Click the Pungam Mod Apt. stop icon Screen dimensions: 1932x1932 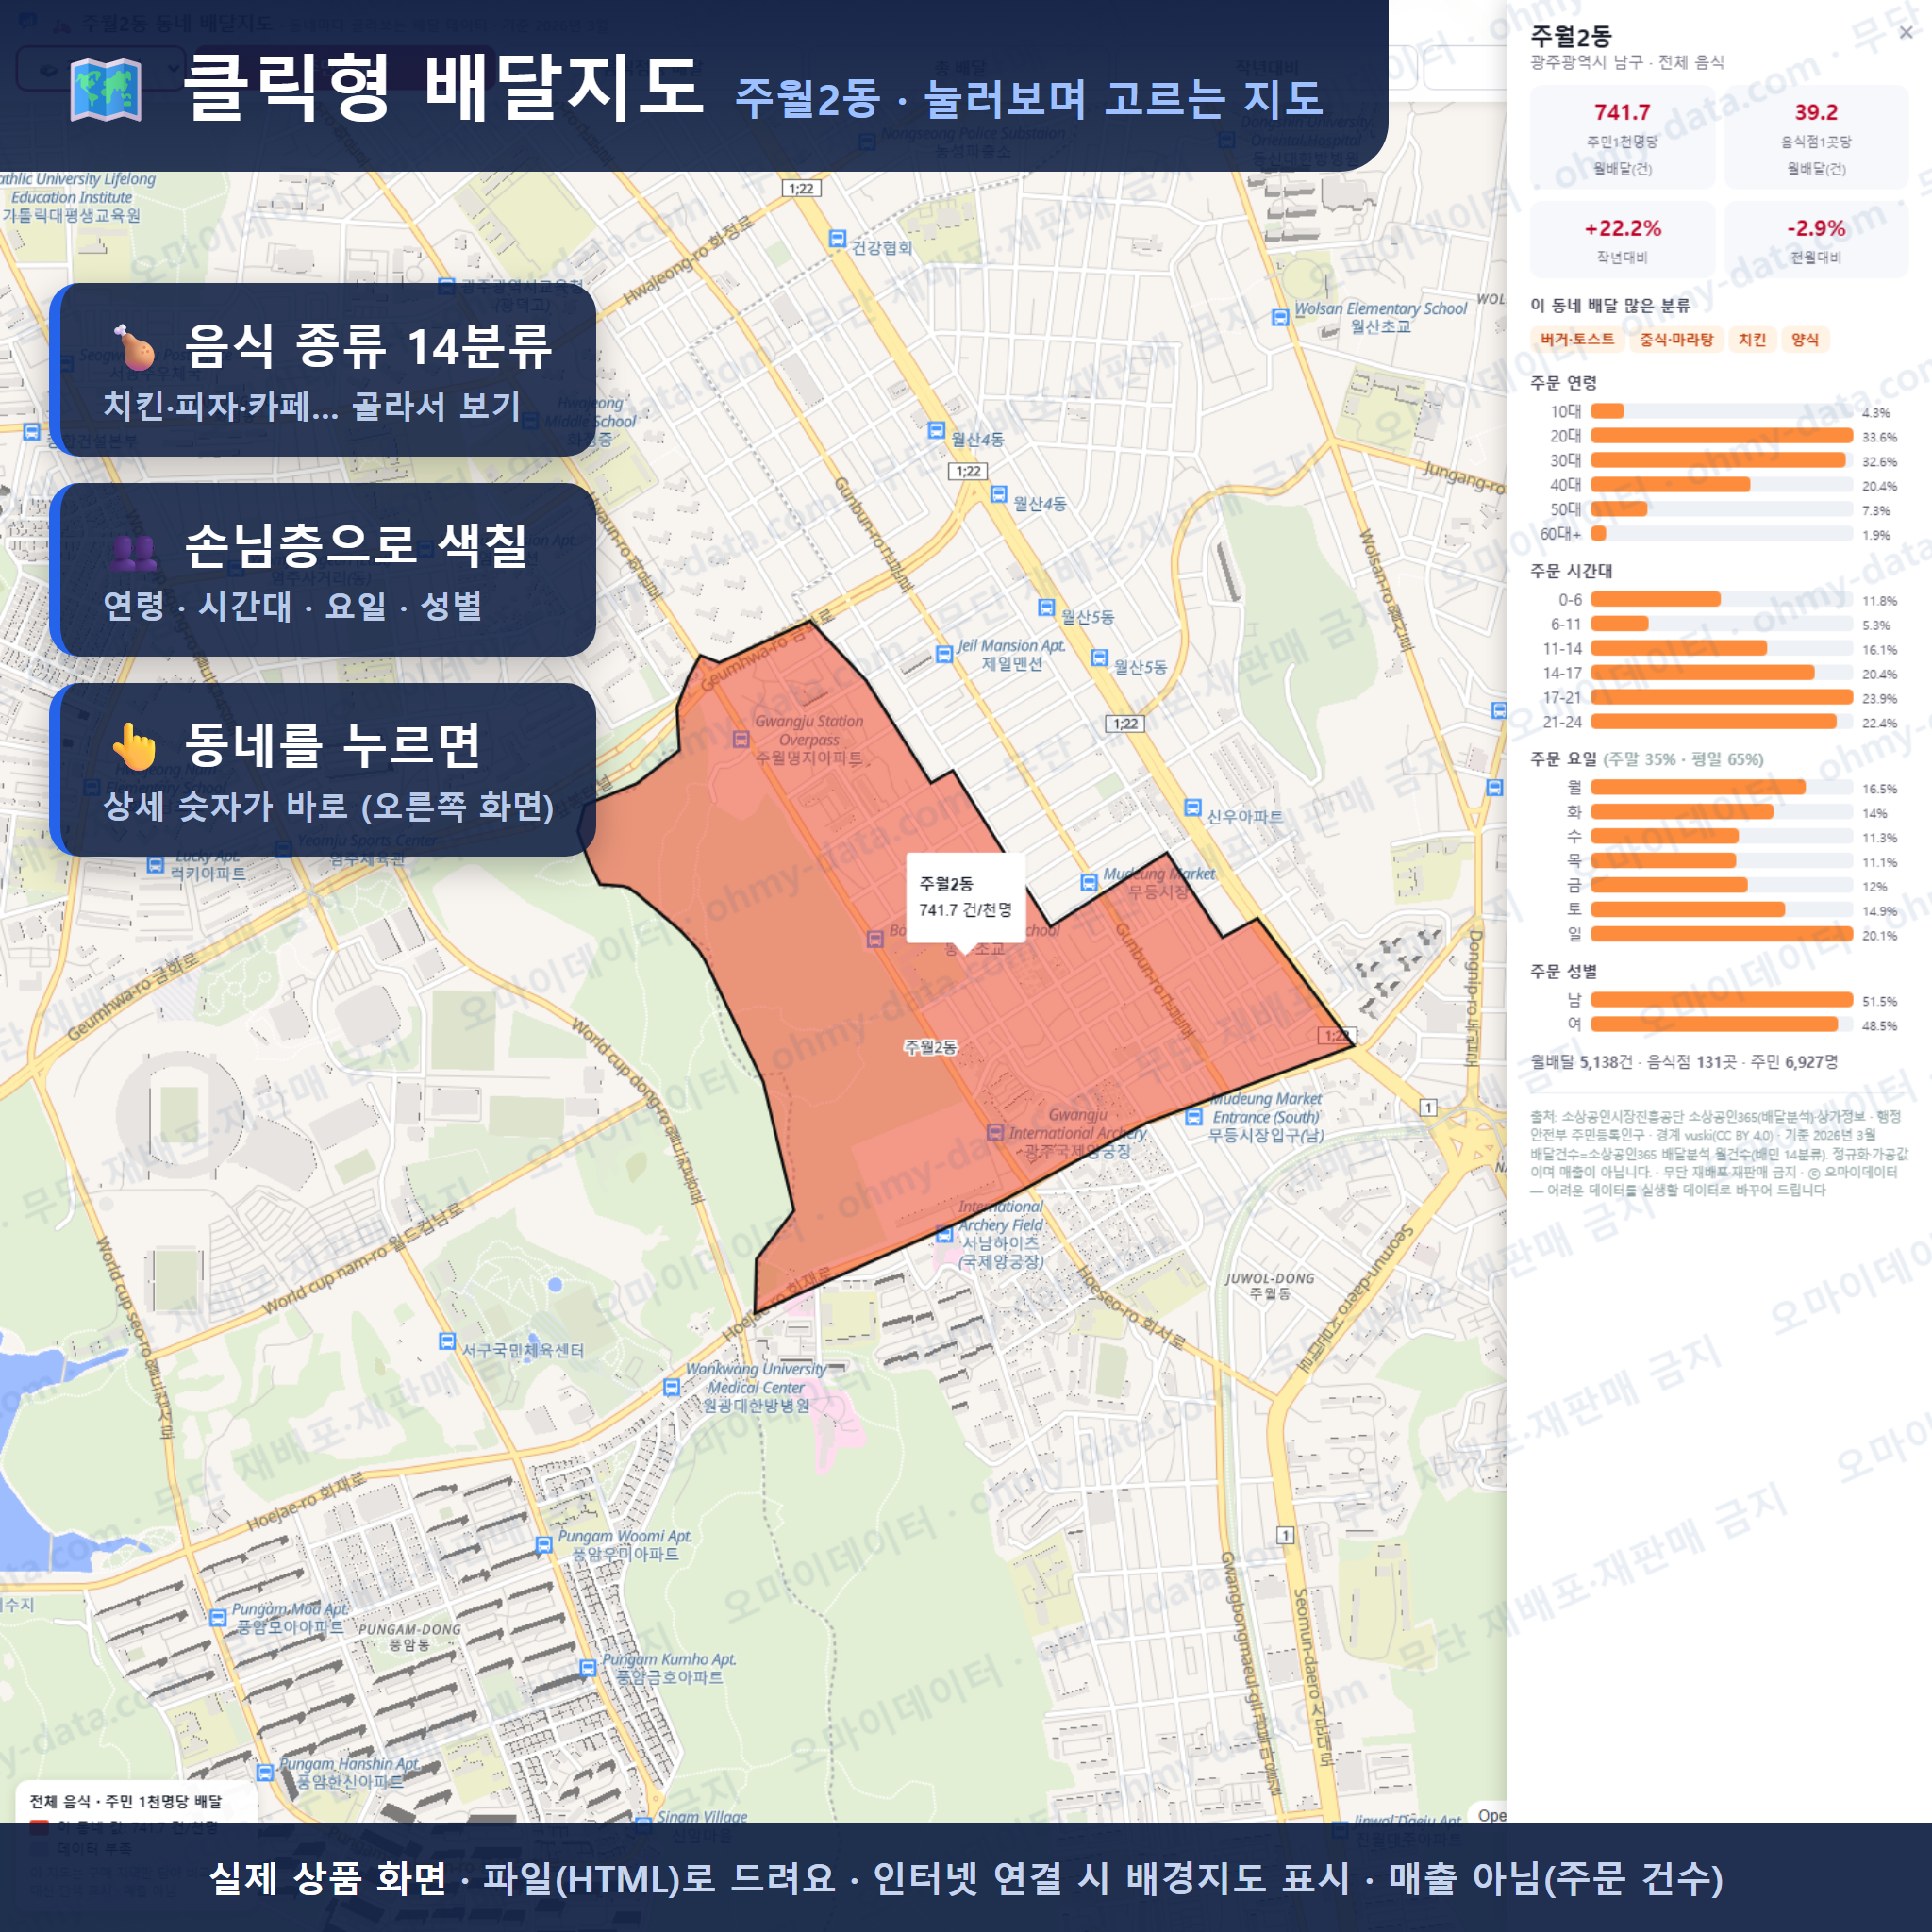[218, 1618]
